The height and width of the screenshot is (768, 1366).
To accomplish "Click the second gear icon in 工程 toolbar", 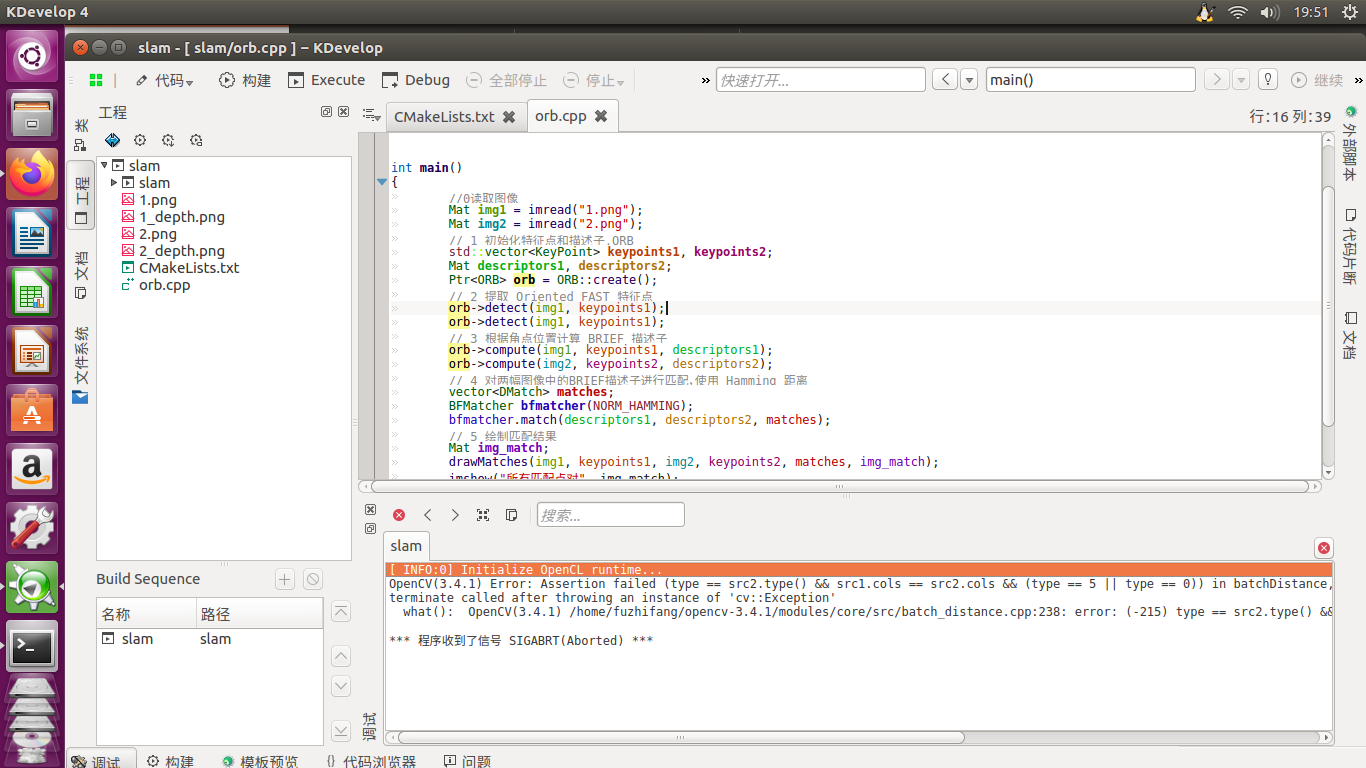I will point(168,141).
